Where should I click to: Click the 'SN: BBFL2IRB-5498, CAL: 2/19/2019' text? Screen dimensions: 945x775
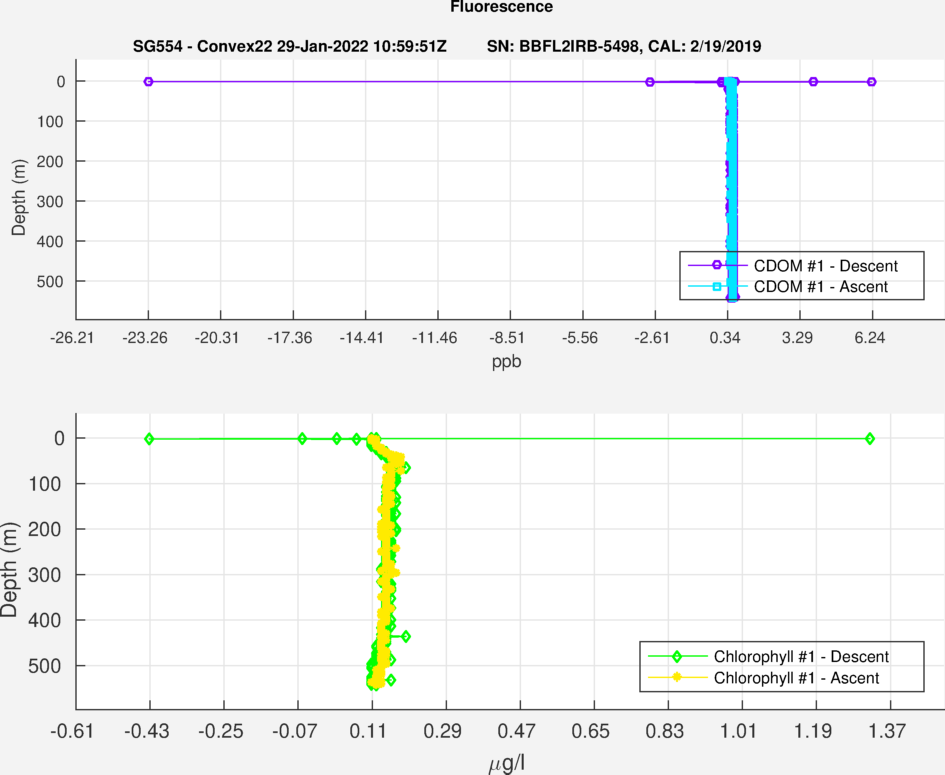pyautogui.click(x=624, y=46)
